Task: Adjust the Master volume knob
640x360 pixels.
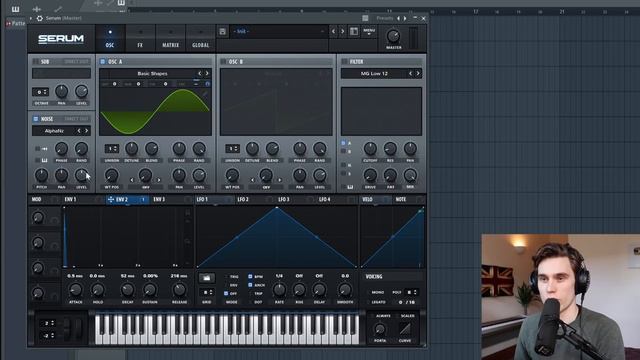Action: pos(393,36)
